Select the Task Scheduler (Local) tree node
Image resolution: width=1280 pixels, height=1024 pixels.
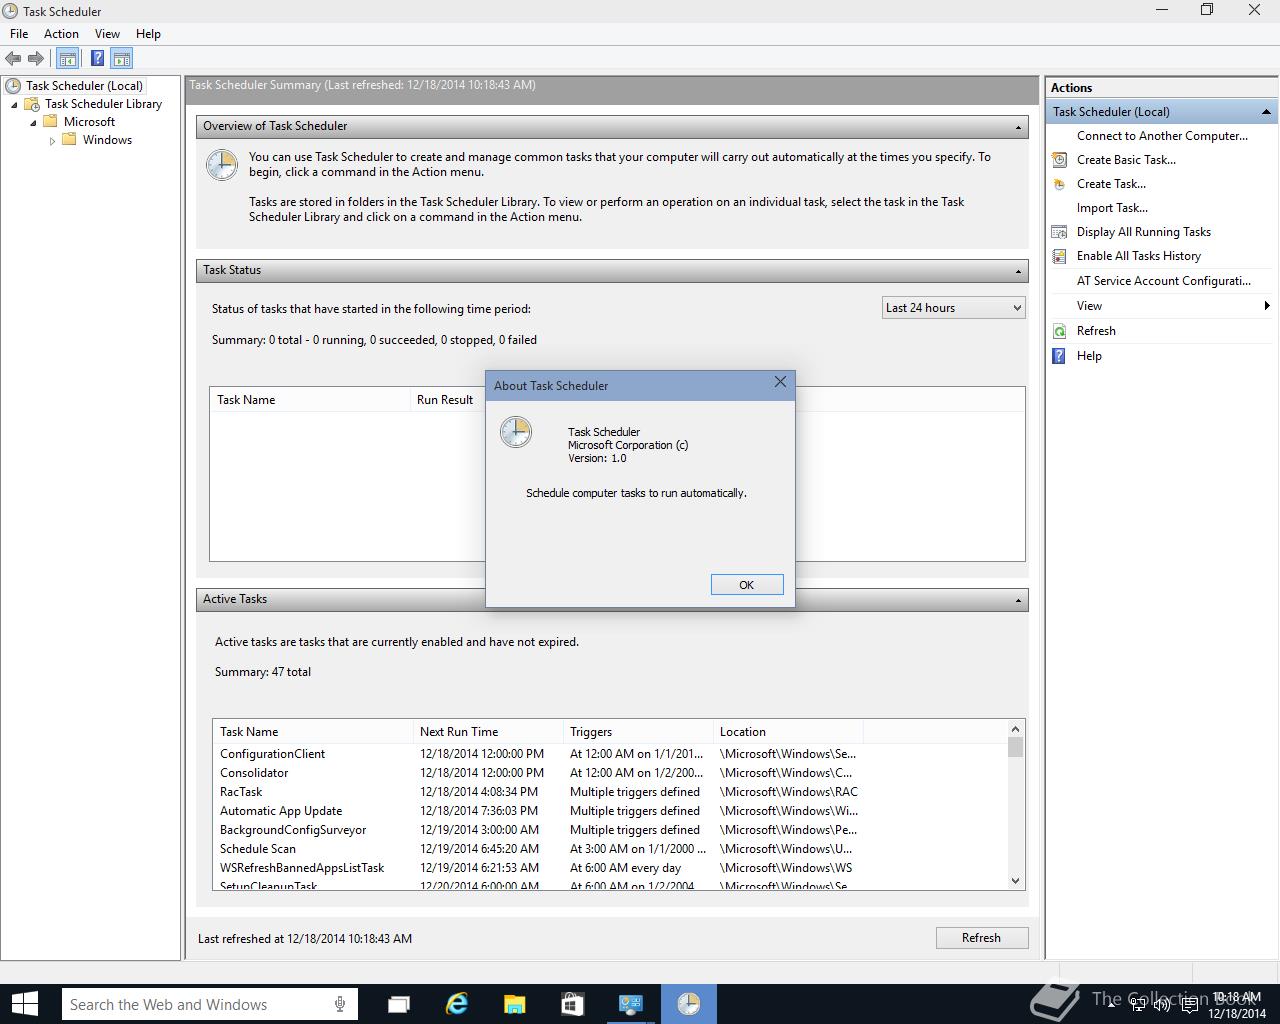pos(84,86)
